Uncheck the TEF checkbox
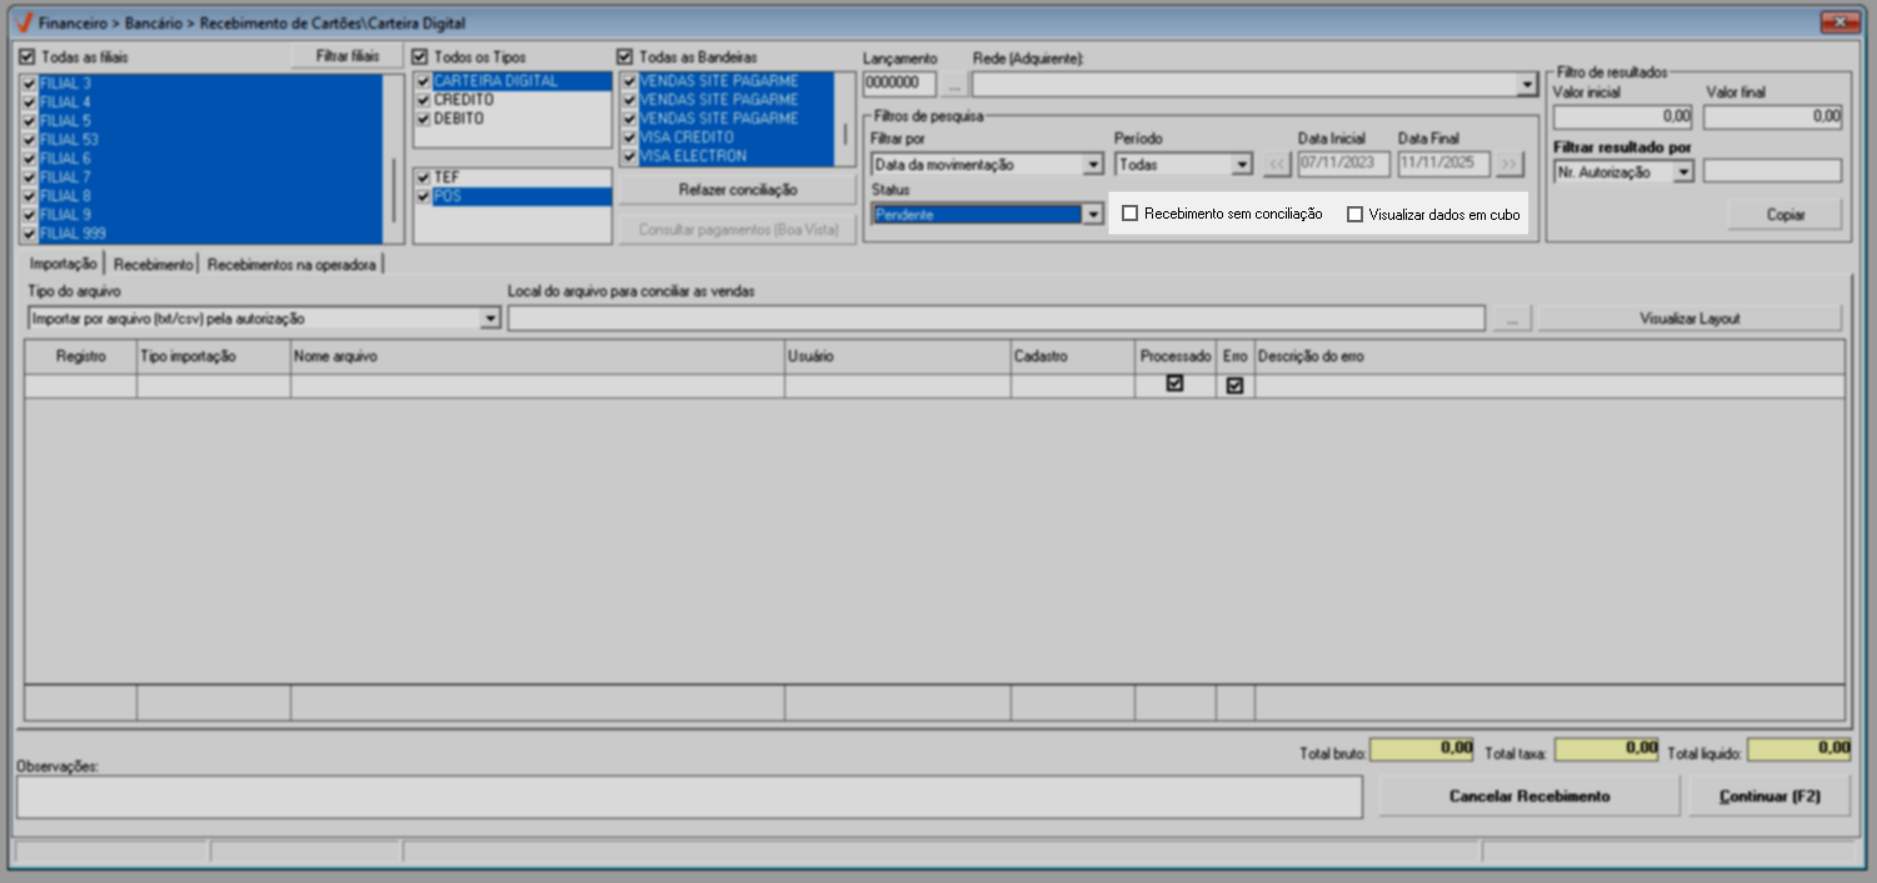This screenshot has width=1877, height=883. (423, 178)
